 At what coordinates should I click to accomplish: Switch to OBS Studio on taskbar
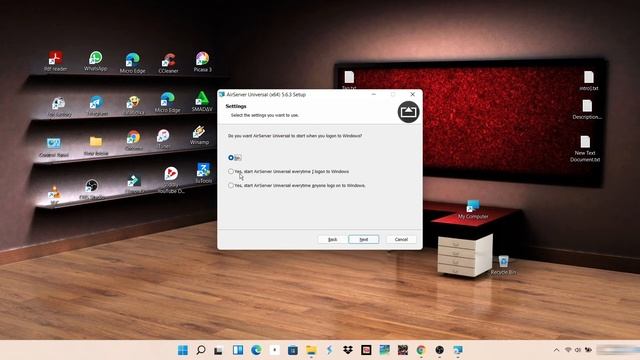tap(439, 350)
